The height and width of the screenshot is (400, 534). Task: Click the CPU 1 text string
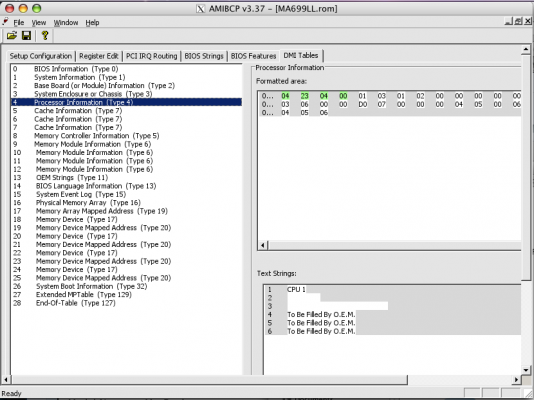point(296,289)
